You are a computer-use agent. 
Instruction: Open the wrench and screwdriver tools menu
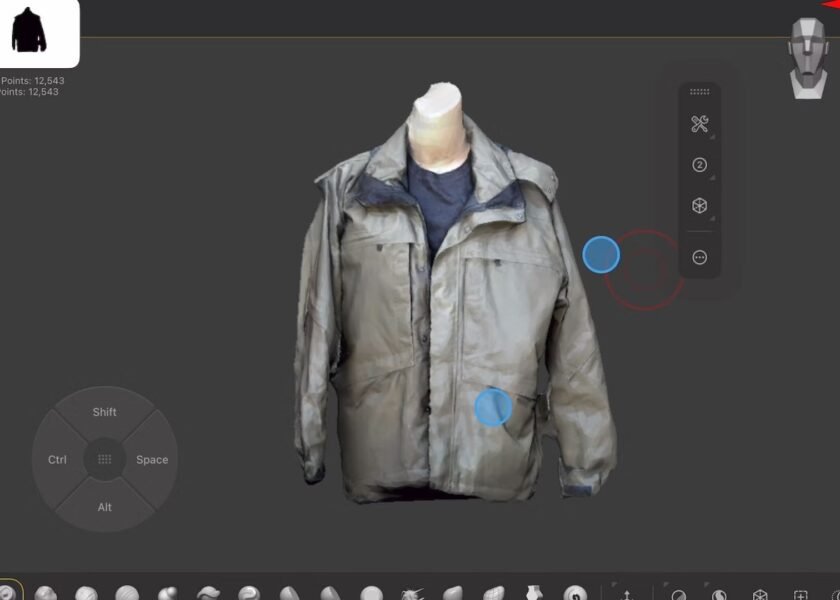point(700,125)
